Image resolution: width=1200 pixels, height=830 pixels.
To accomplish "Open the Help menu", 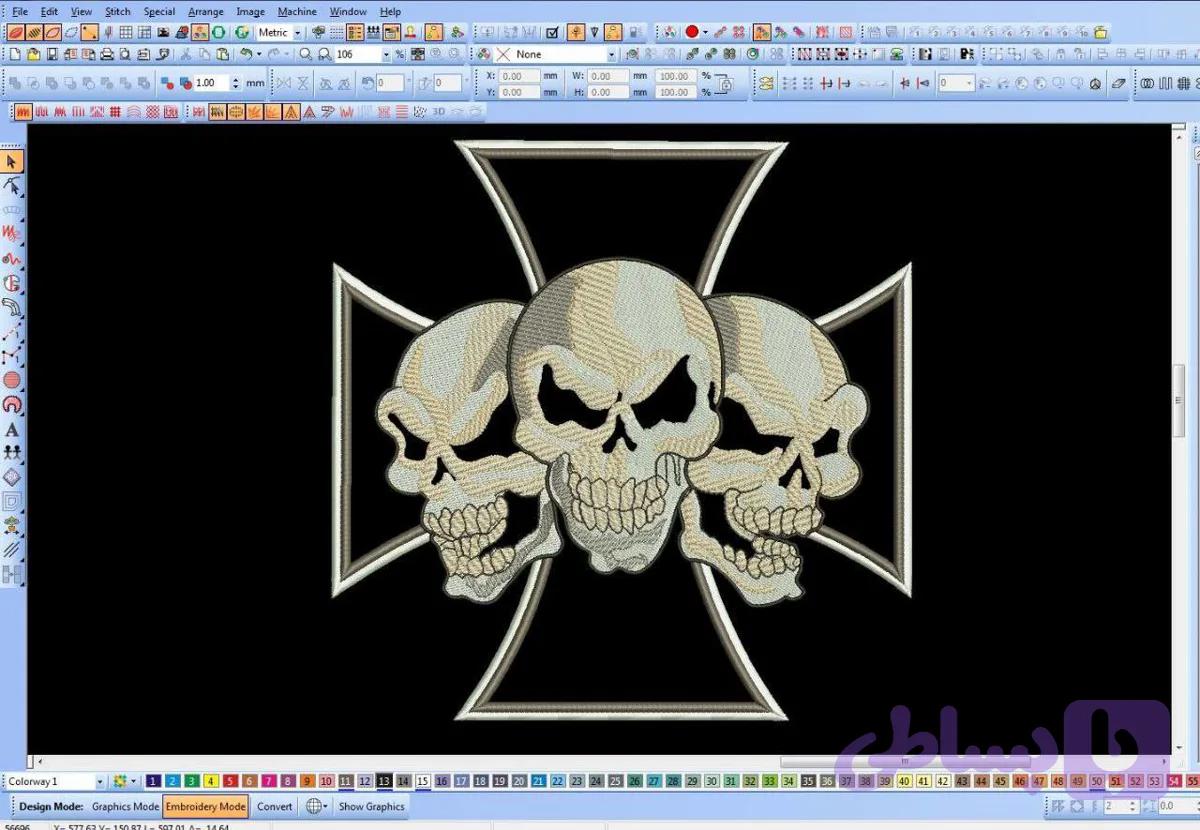I will point(390,12).
